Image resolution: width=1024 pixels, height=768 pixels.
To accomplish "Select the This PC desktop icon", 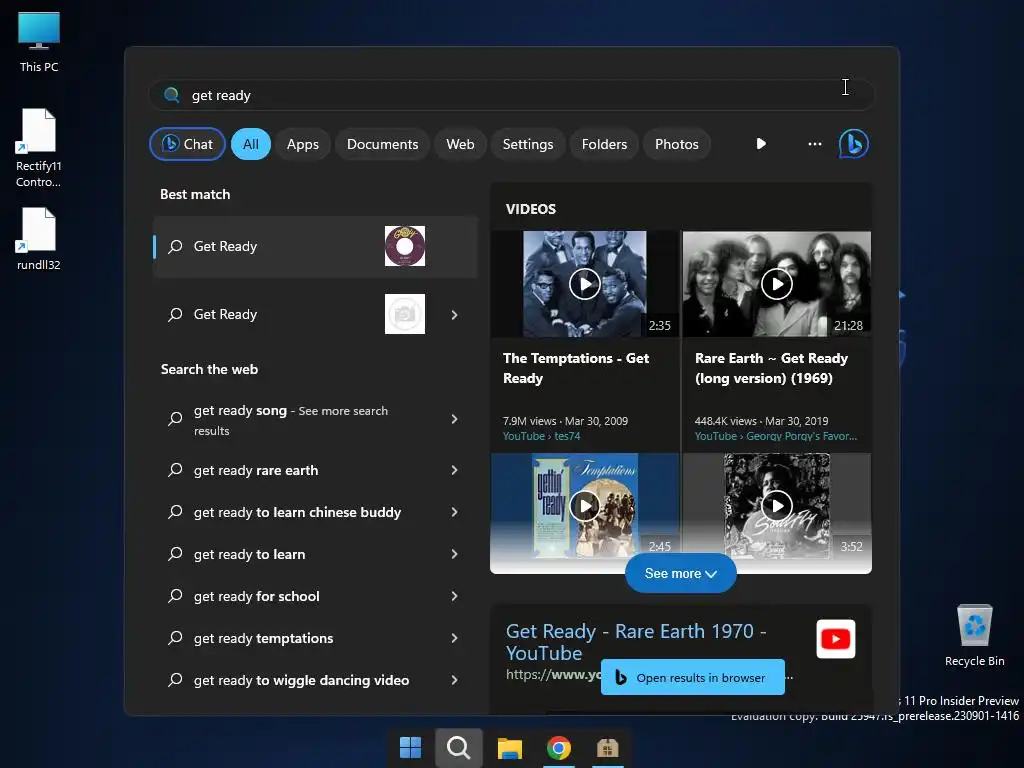I will [x=39, y=42].
